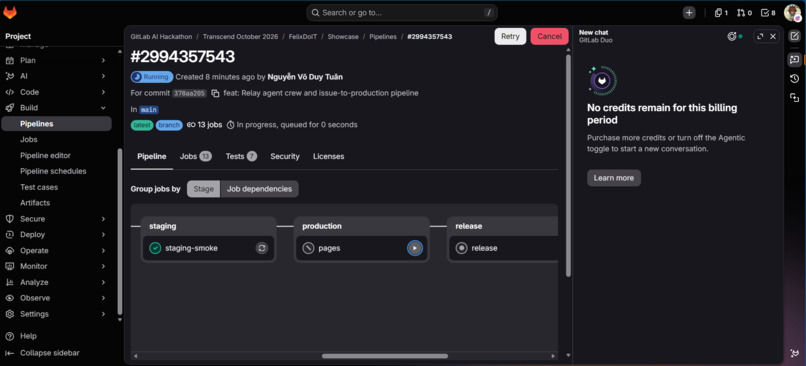Switch to the Licenses tab
The height and width of the screenshot is (366, 806).
point(328,157)
